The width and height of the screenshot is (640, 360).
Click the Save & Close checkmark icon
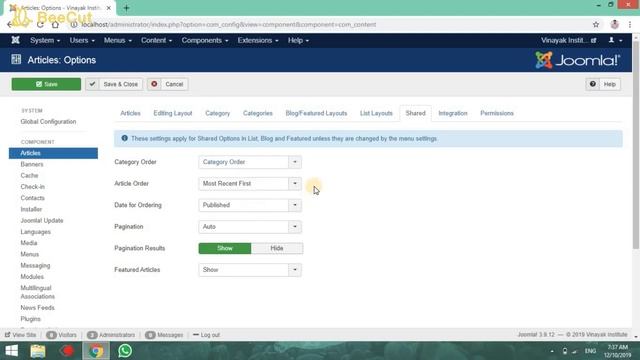(x=92, y=84)
